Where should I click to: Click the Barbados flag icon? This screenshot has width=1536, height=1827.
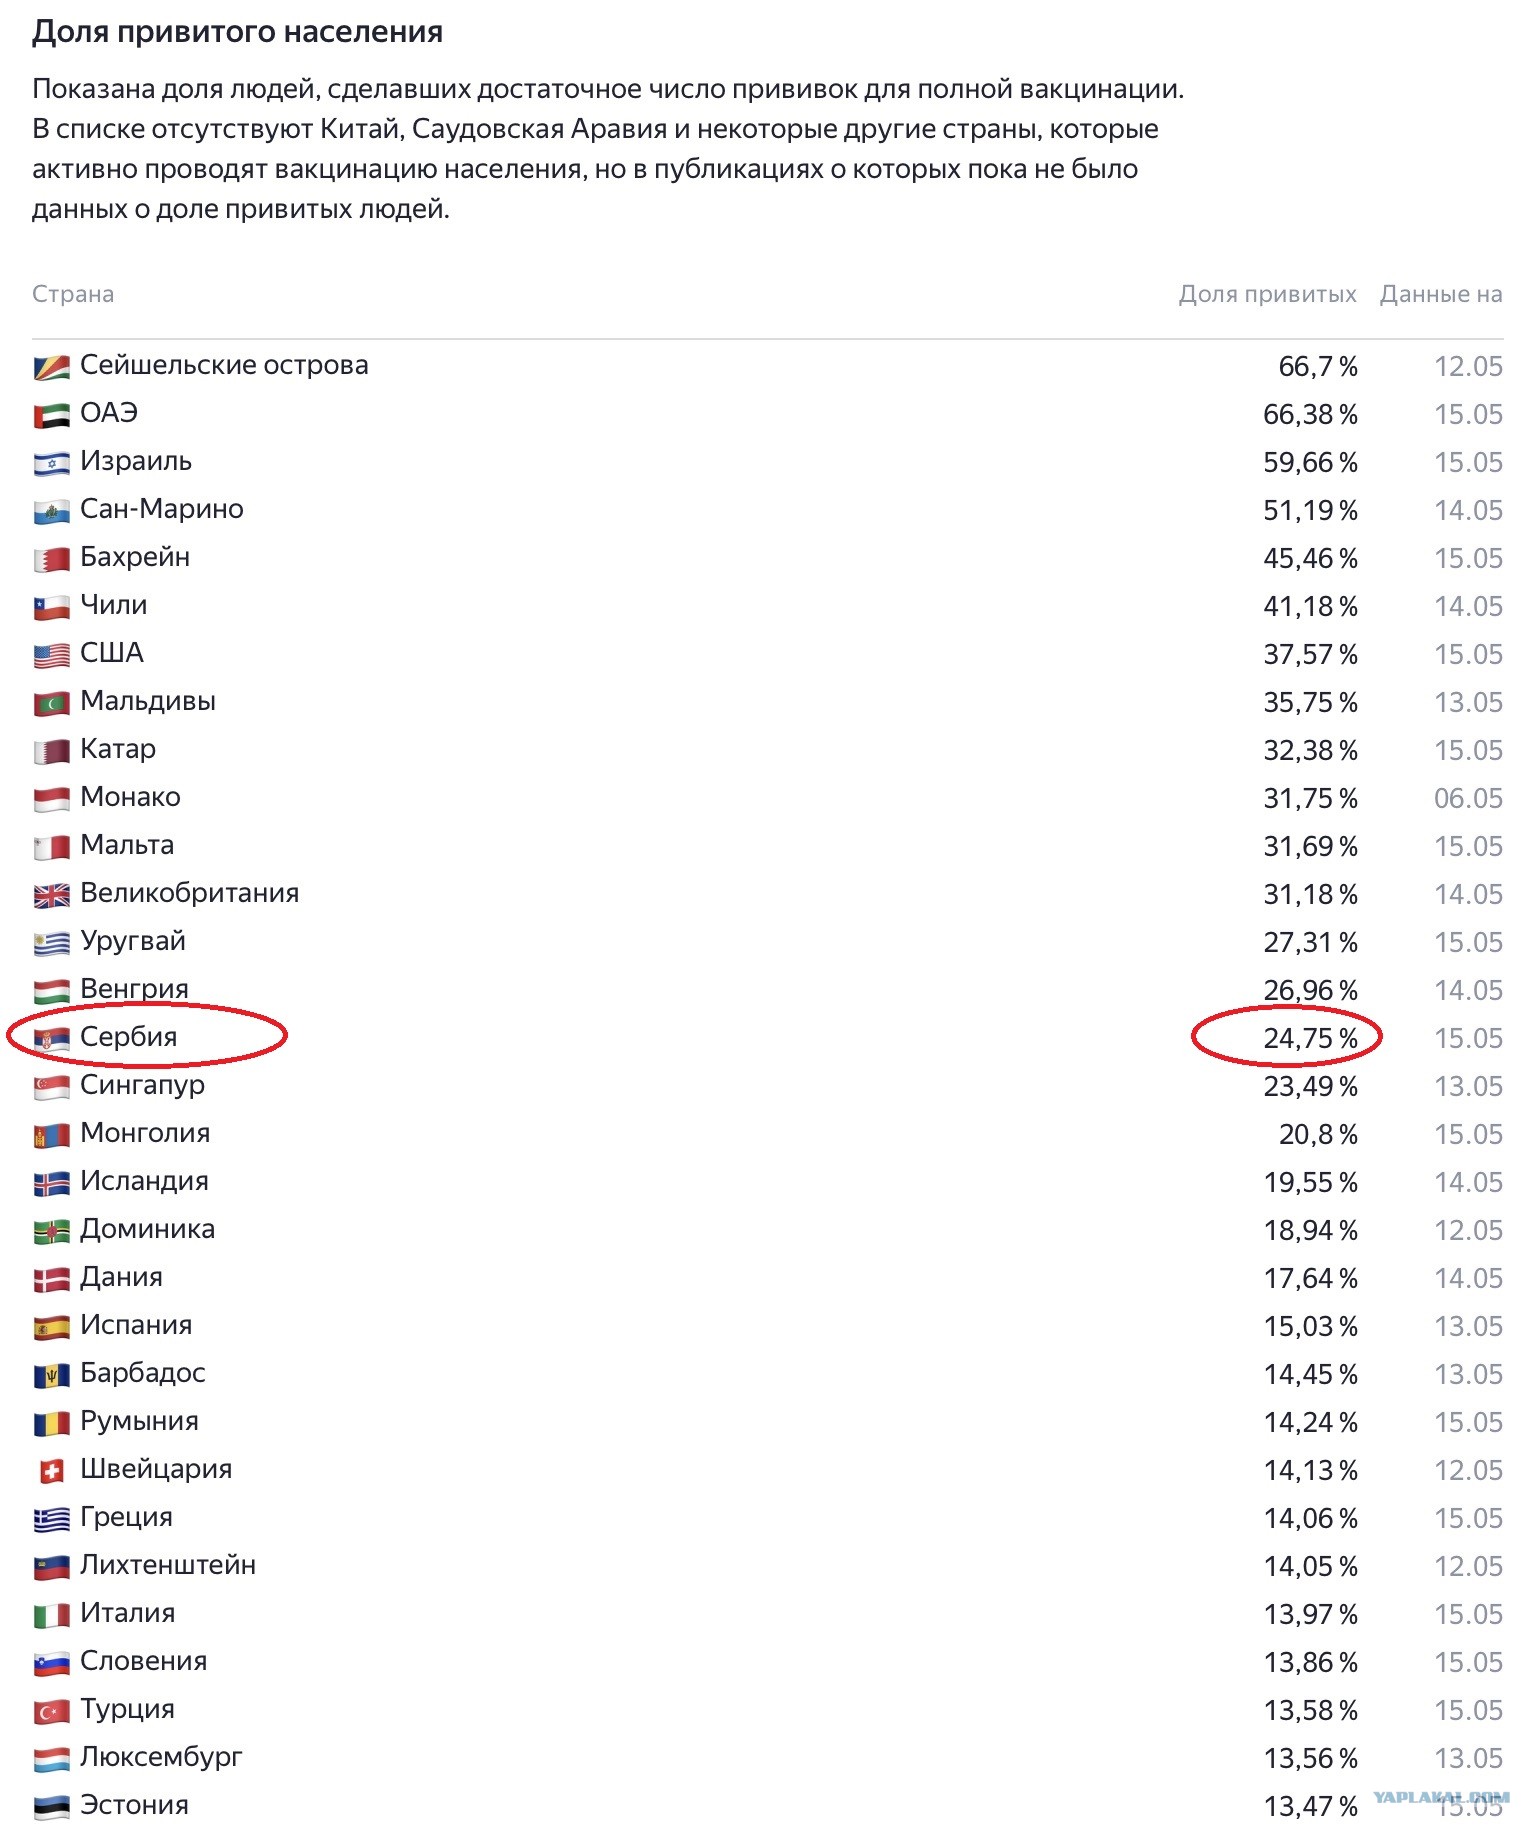coord(52,1375)
